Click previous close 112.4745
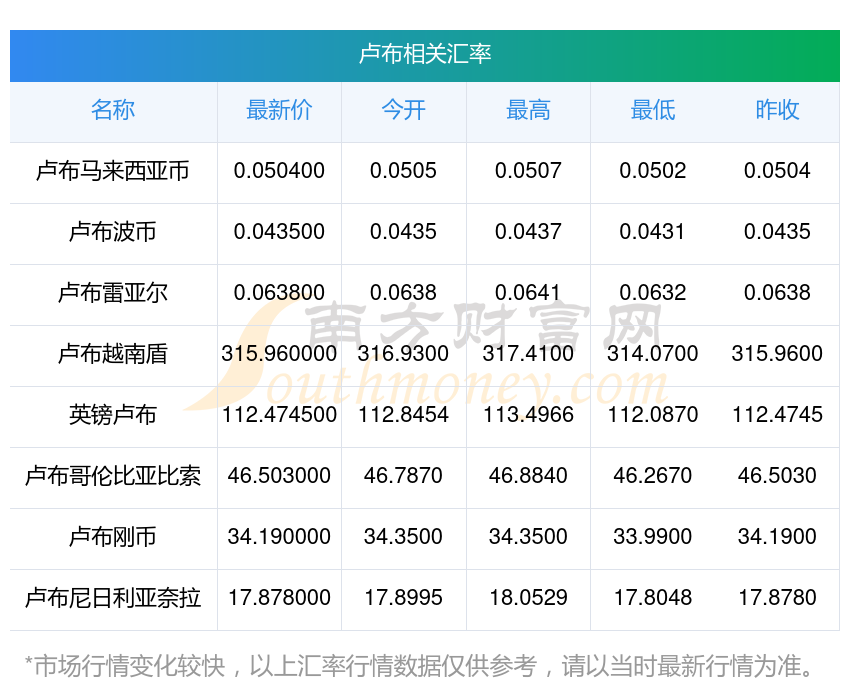 coord(777,415)
